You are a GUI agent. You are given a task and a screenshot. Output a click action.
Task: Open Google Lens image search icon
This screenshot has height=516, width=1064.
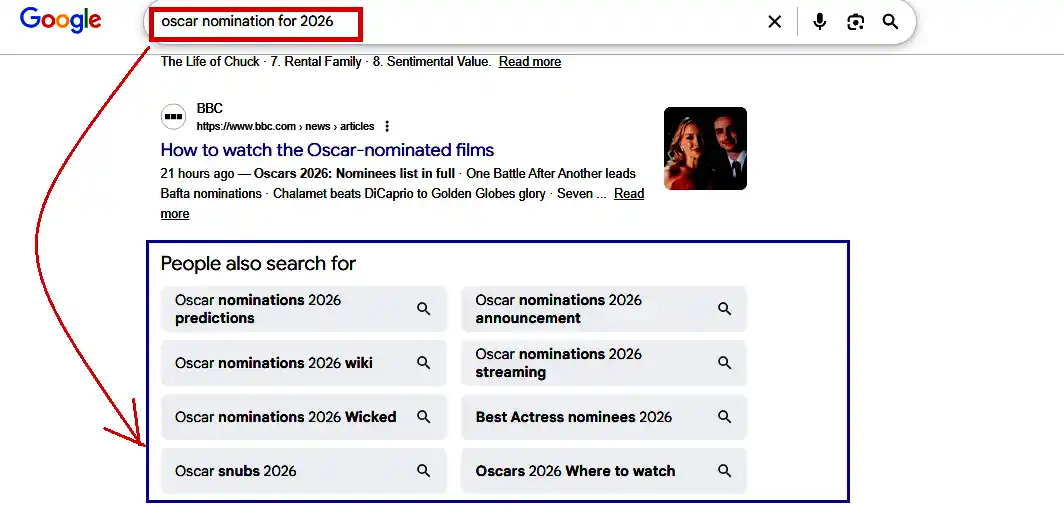855,22
